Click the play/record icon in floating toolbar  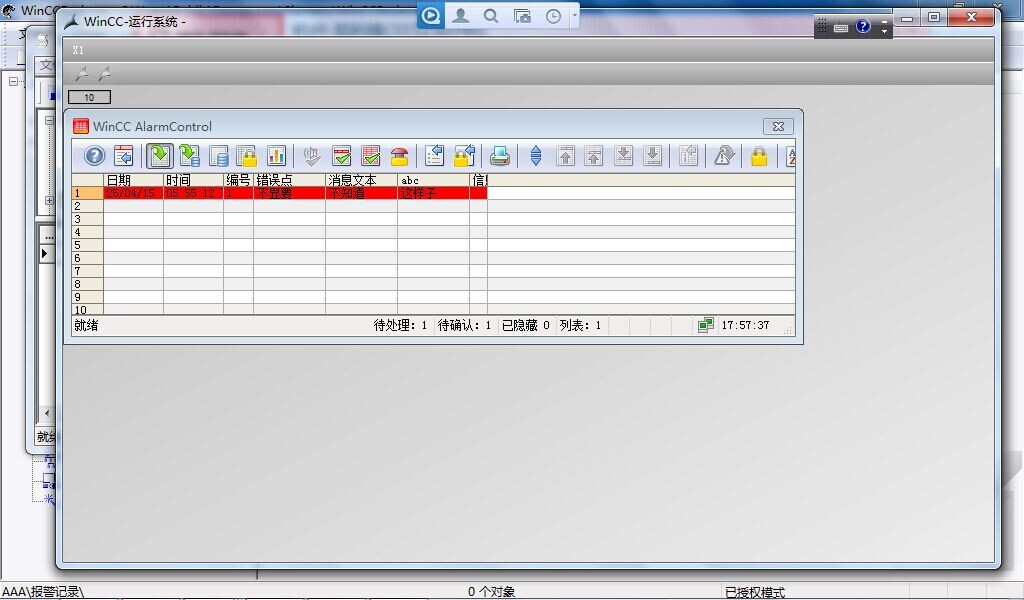click(430, 15)
